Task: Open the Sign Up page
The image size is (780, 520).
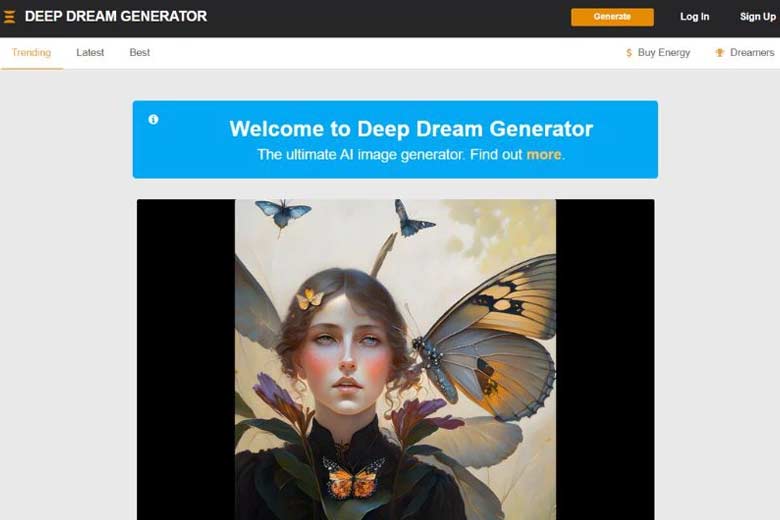Action: pyautogui.click(x=758, y=17)
